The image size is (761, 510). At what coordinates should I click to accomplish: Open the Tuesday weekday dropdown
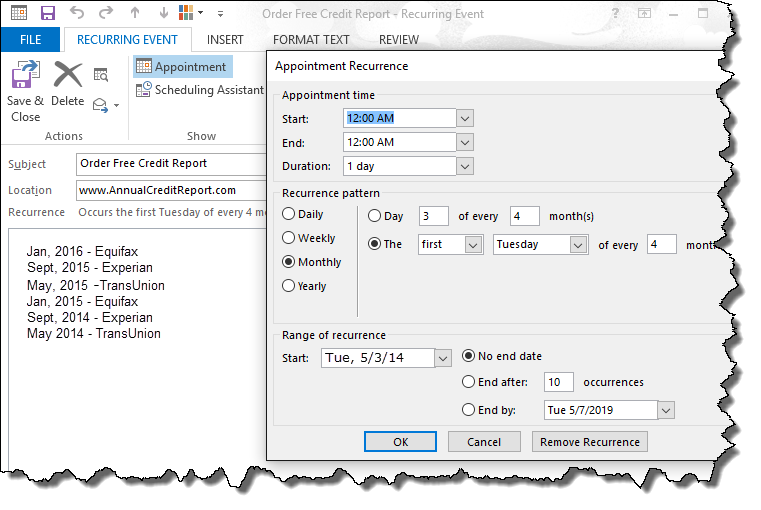pyautogui.click(x=578, y=244)
